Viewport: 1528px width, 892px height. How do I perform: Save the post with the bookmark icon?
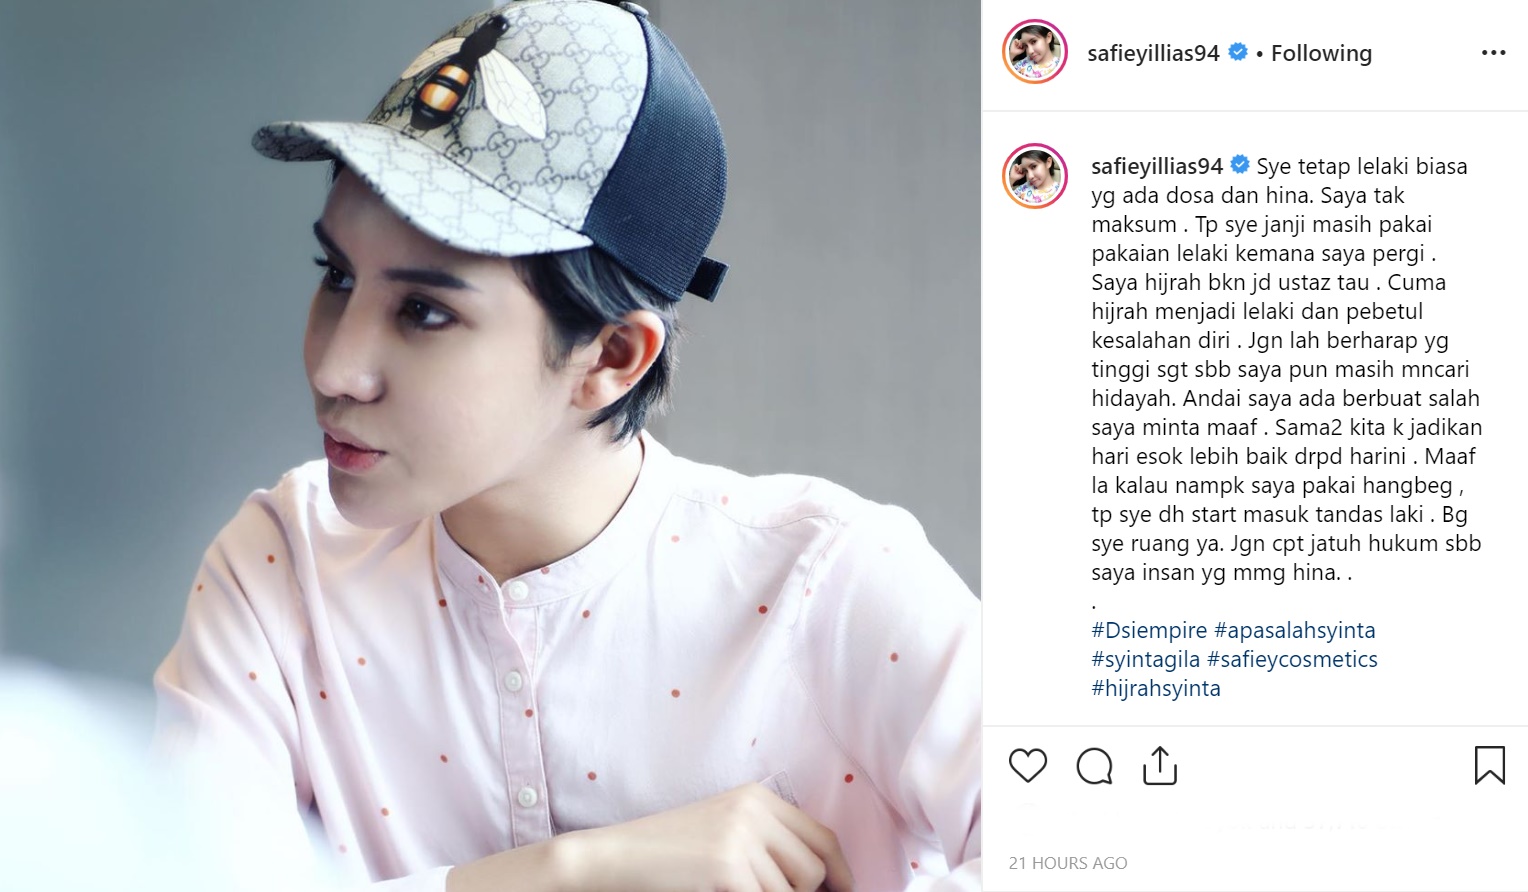1489,765
